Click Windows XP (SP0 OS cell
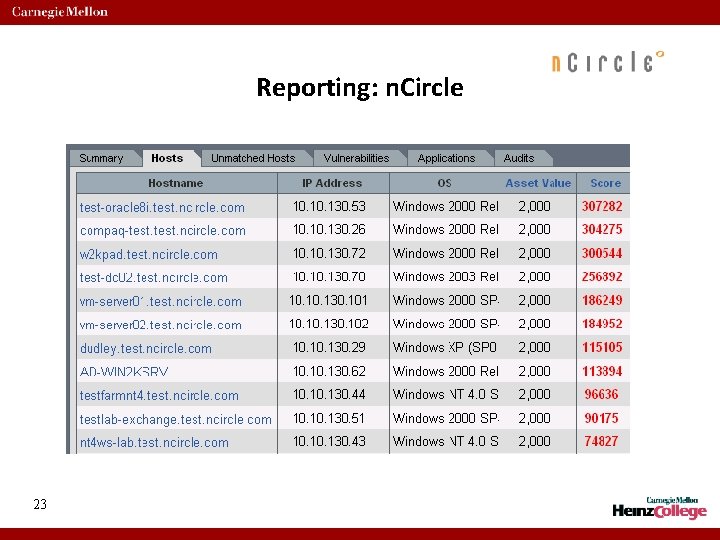This screenshot has width=720, height=540. 444,348
